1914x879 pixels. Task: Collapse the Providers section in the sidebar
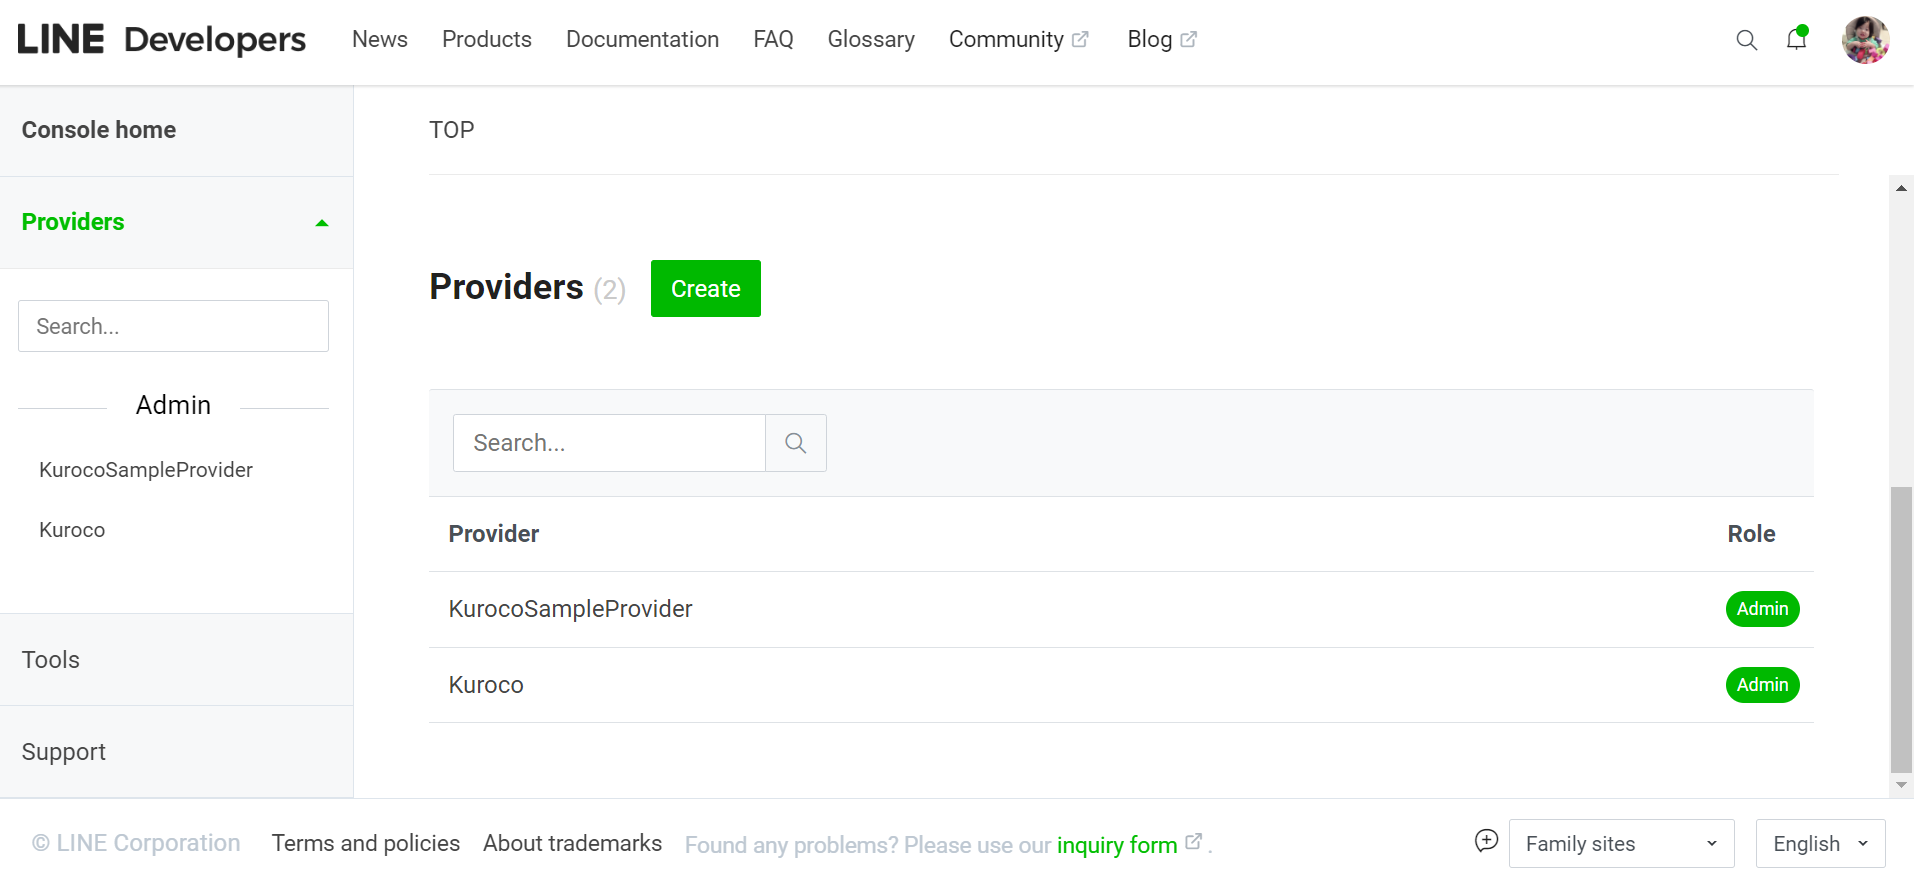point(322,222)
